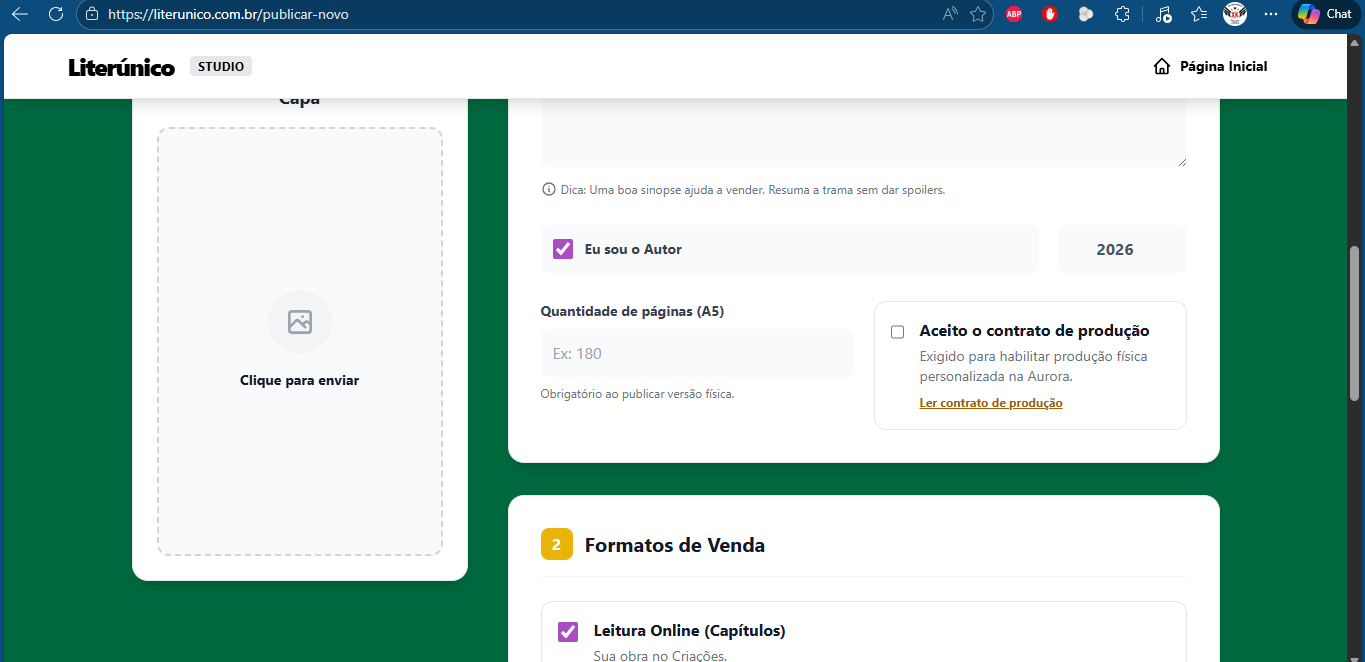This screenshot has height=662, width=1365.
Task: Check 'Aceito o contrato de produção' box
Action: pyautogui.click(x=897, y=332)
